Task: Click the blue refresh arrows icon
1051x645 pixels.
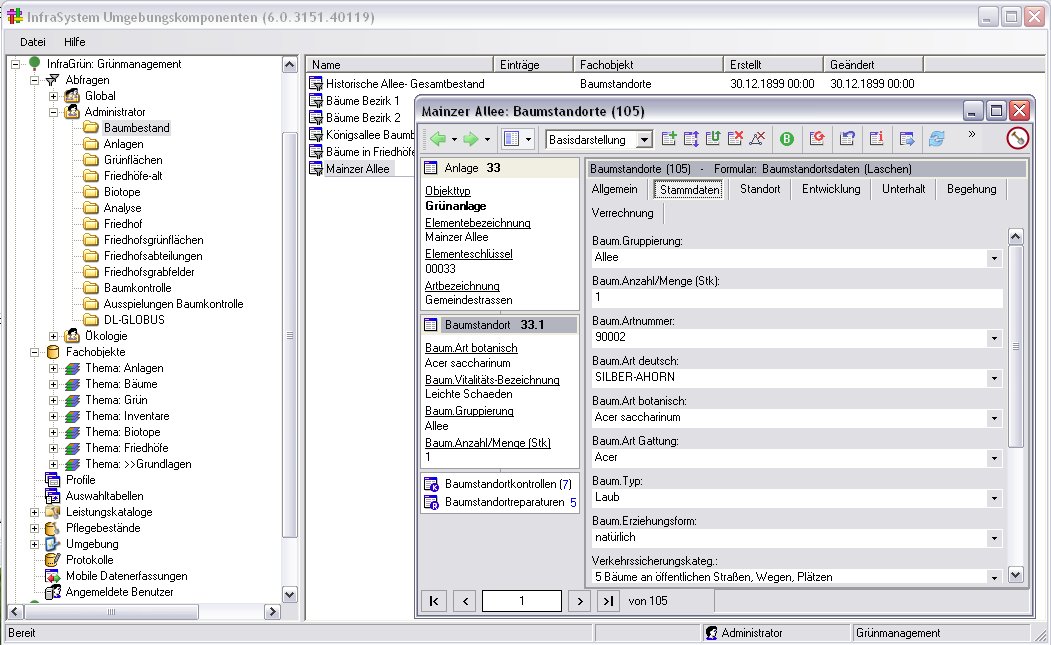Action: pyautogui.click(x=936, y=139)
